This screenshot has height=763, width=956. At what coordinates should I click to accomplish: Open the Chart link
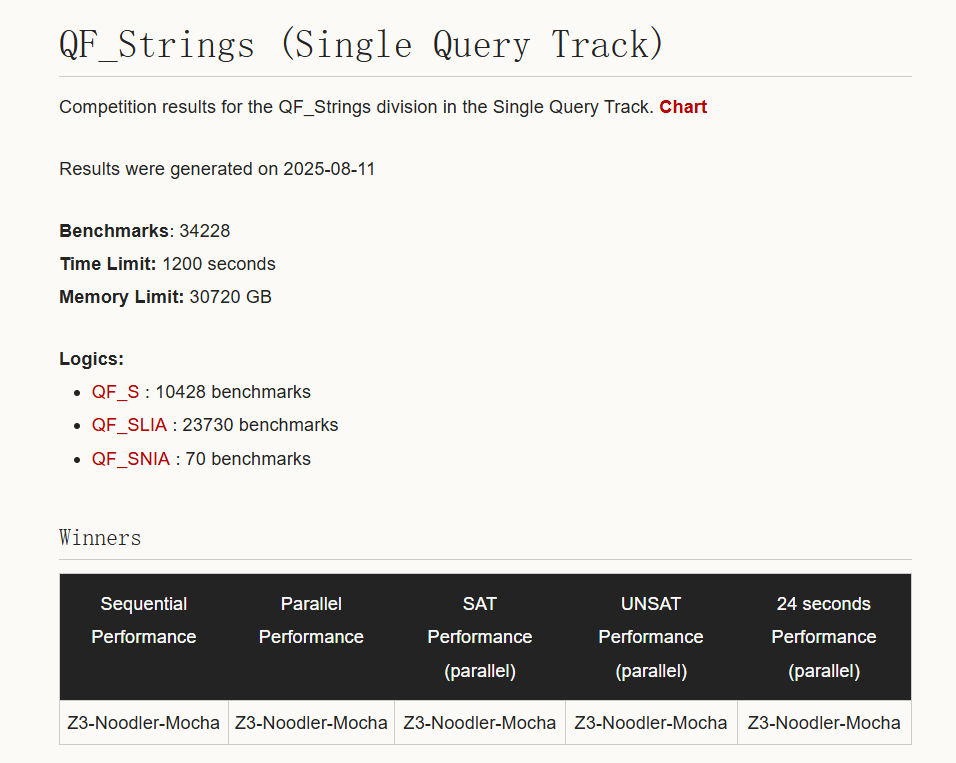tap(683, 107)
